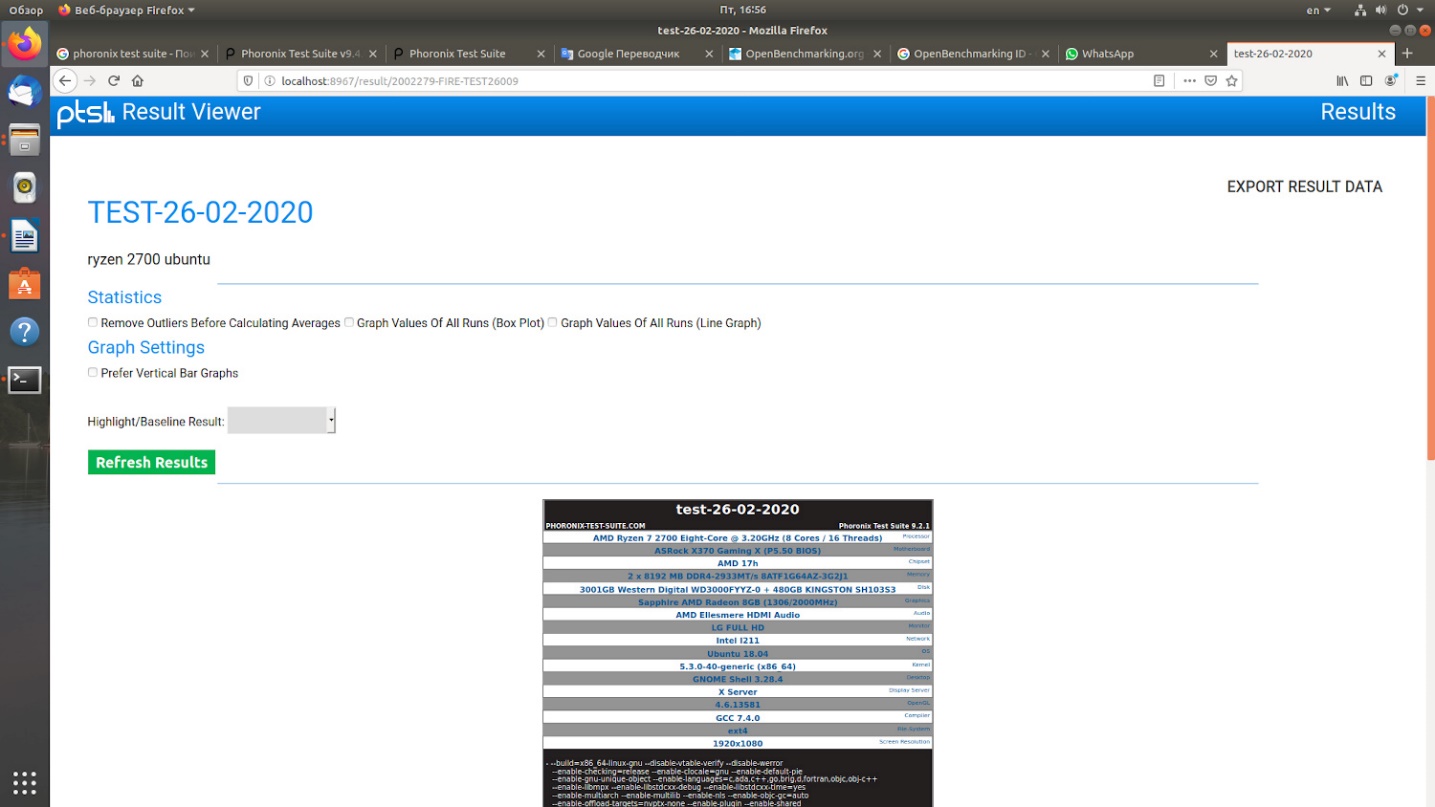Save page to Pocket

(1210, 81)
